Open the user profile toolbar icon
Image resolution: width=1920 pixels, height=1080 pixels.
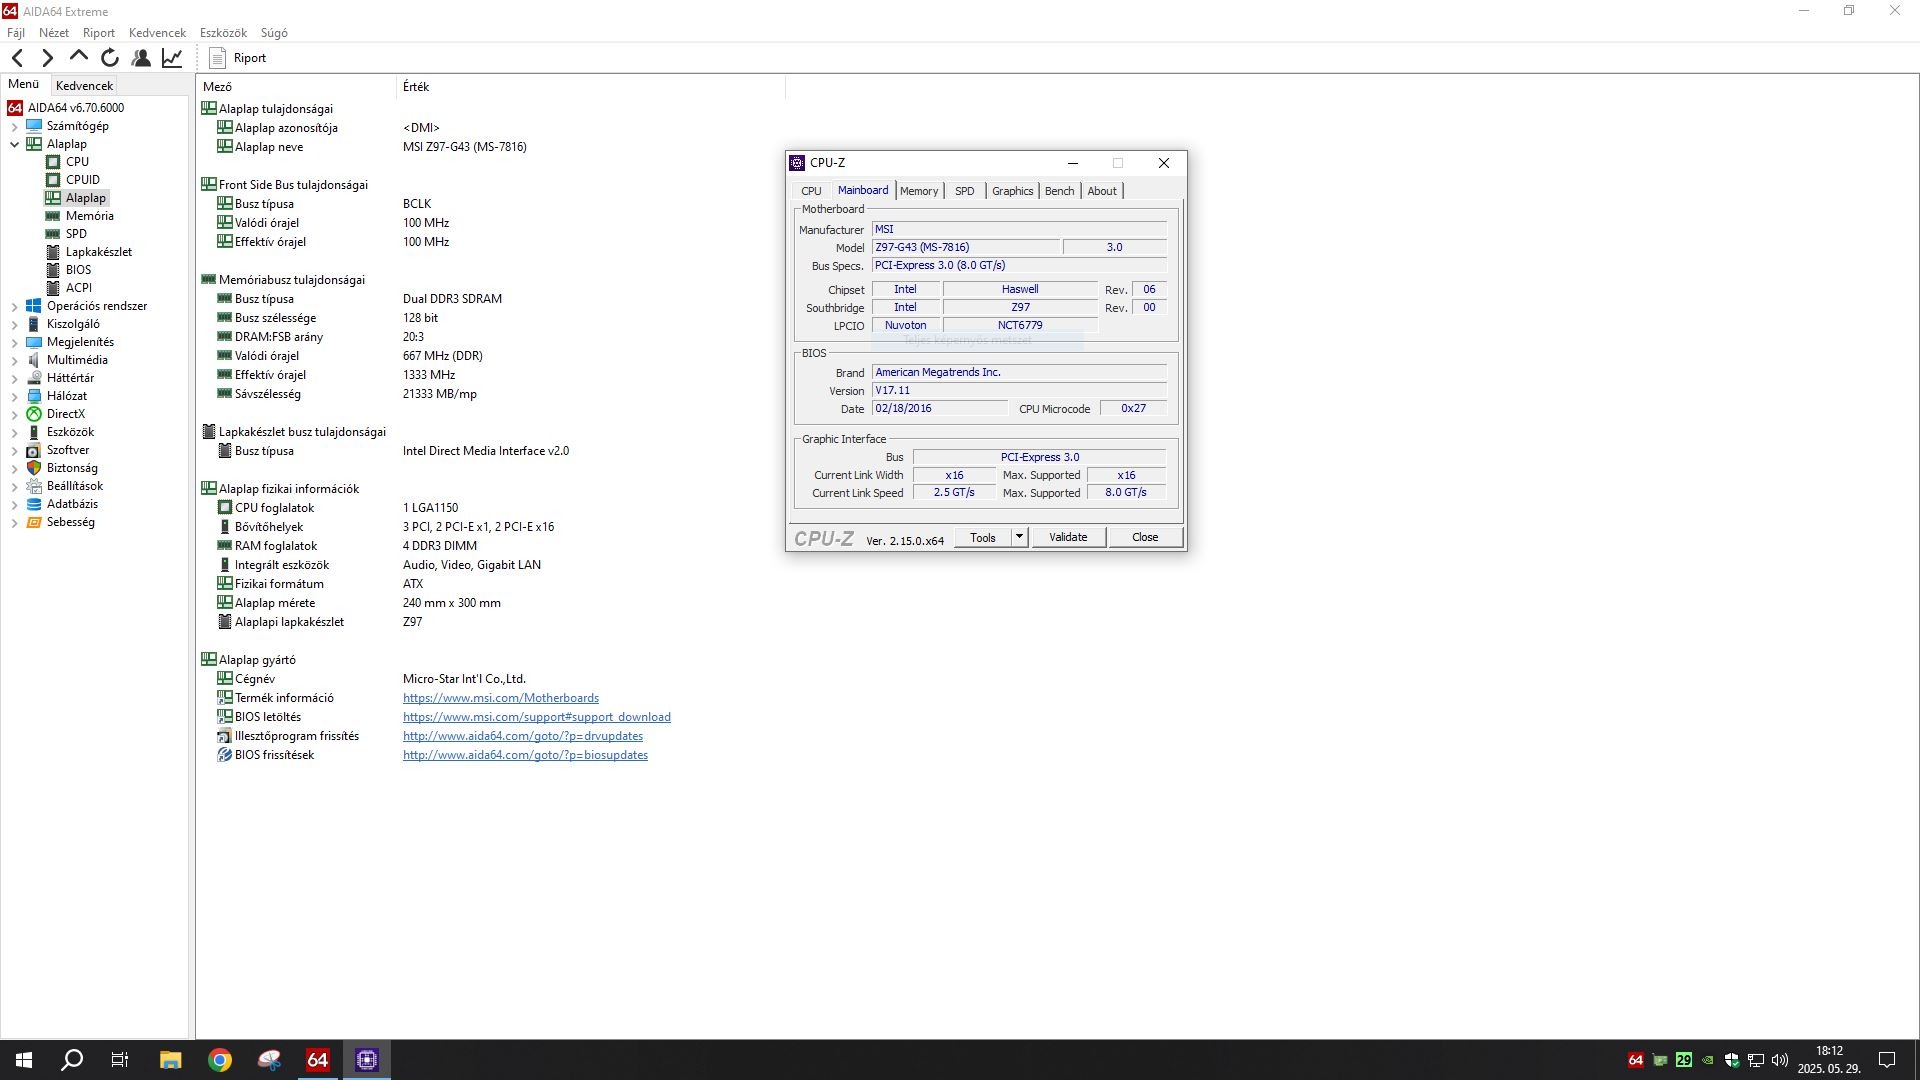pos(141,58)
